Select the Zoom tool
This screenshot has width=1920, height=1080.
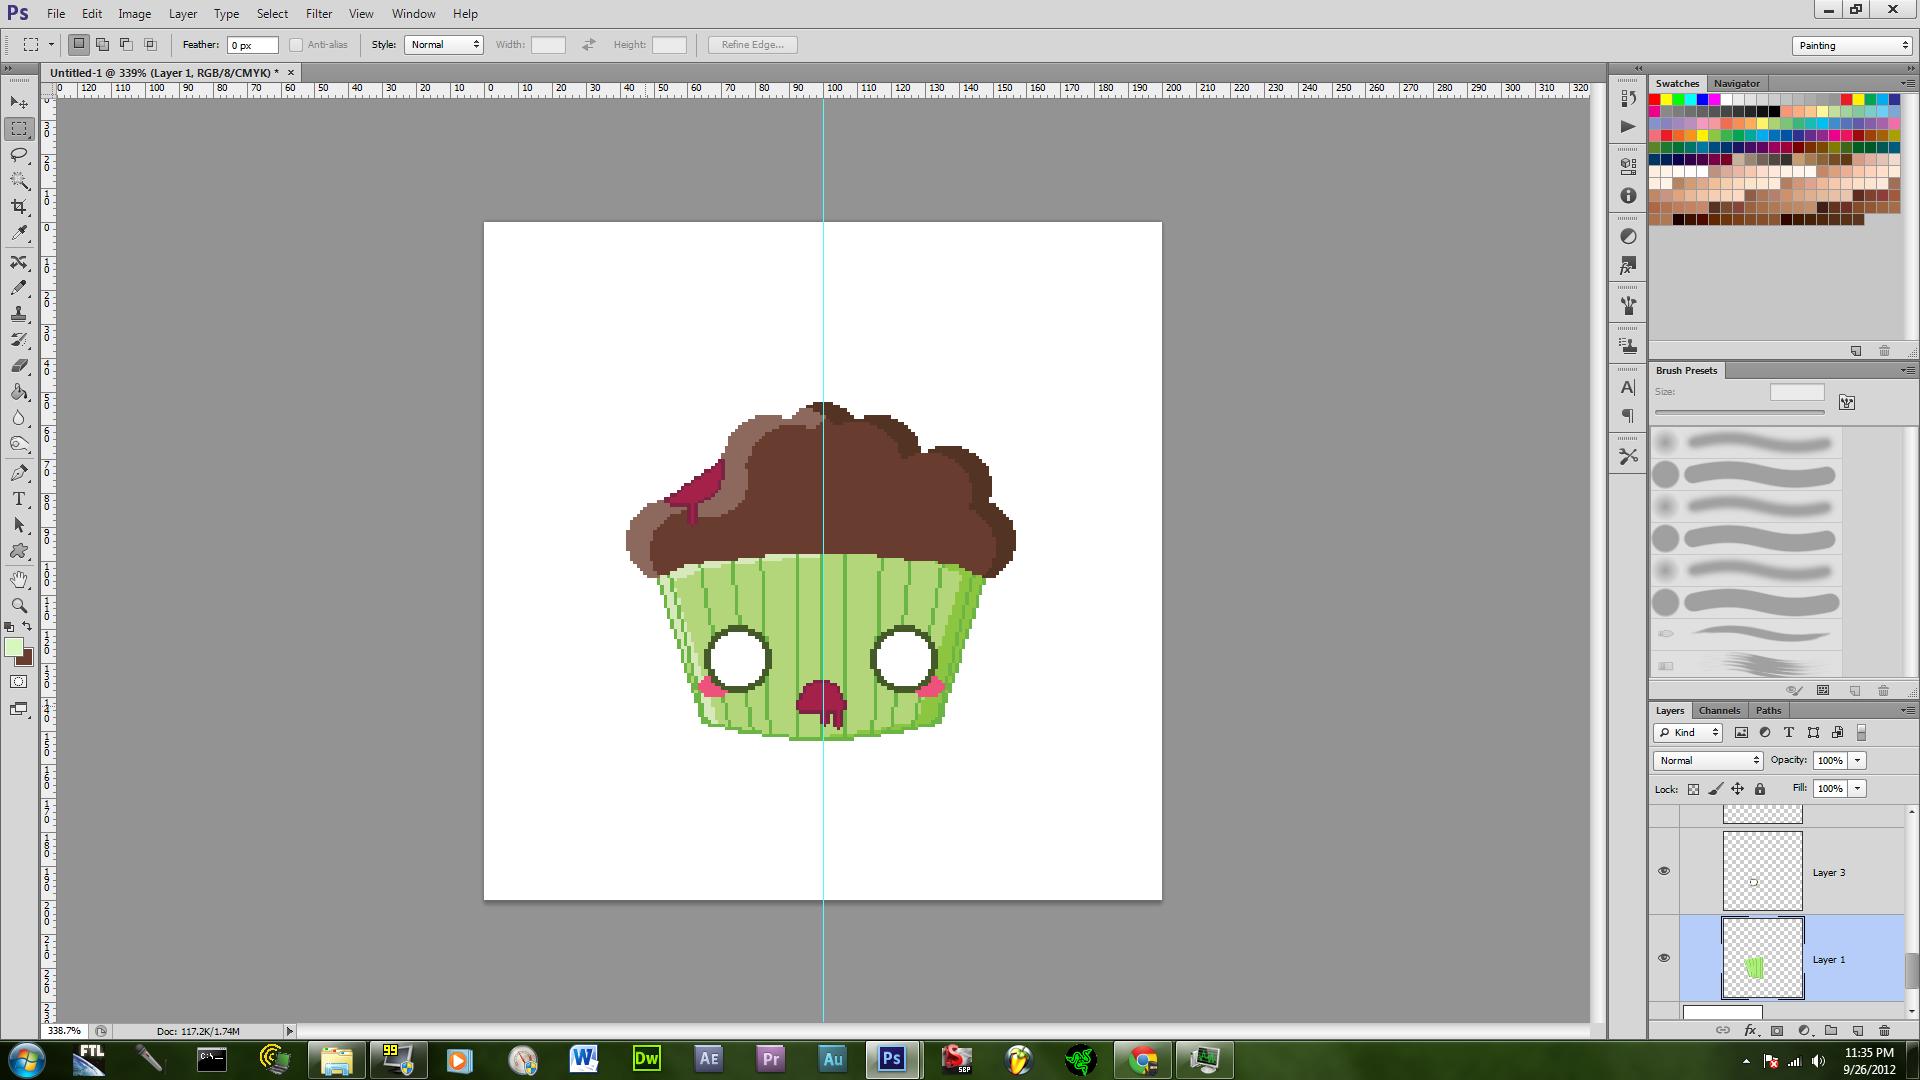coord(19,606)
